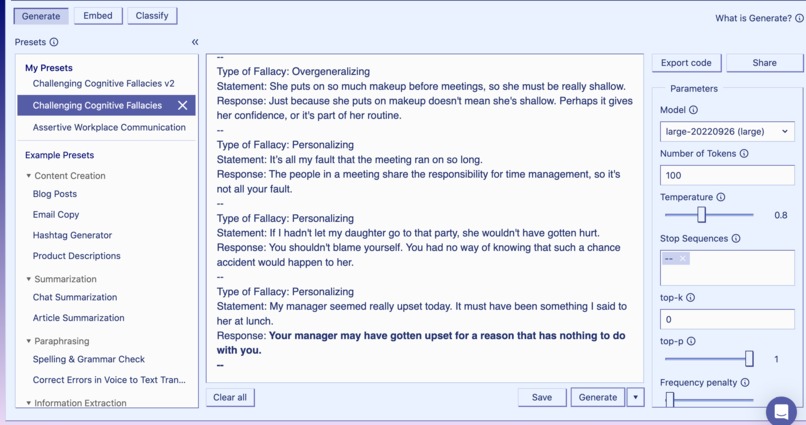Click the Share button
The width and height of the screenshot is (806, 425).
[x=764, y=63]
